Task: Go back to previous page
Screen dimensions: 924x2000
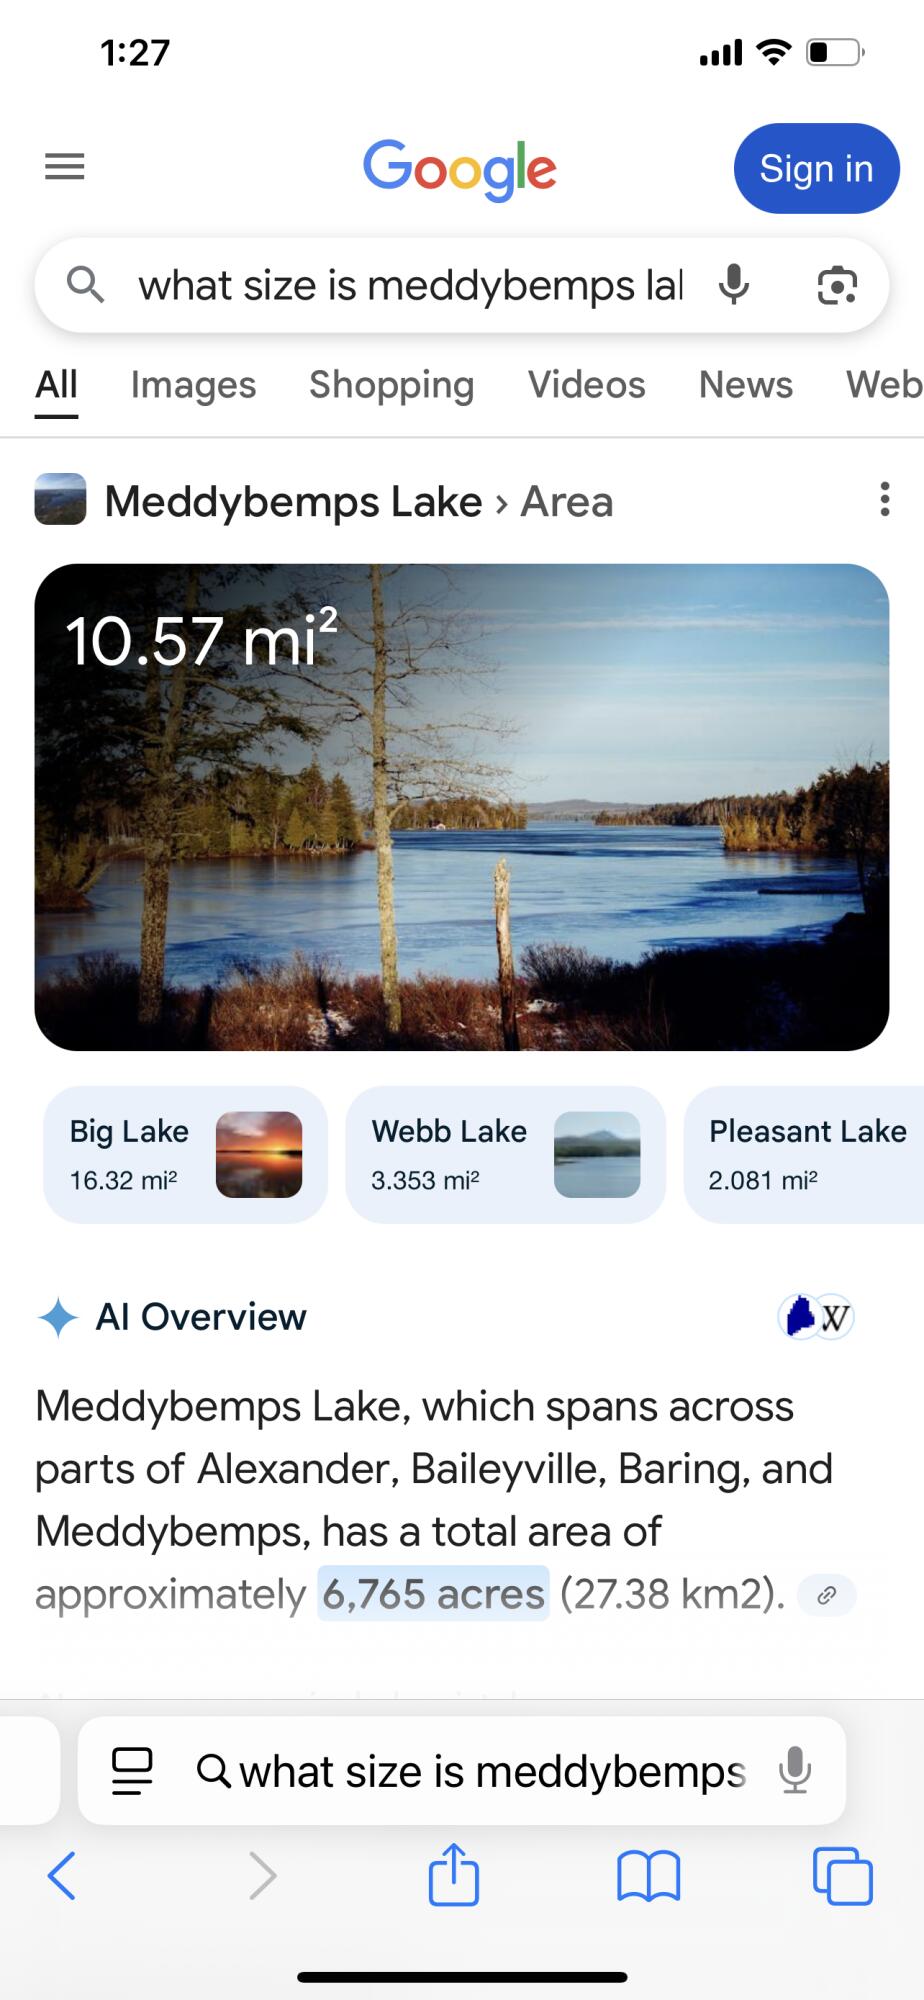Action: click(62, 1875)
